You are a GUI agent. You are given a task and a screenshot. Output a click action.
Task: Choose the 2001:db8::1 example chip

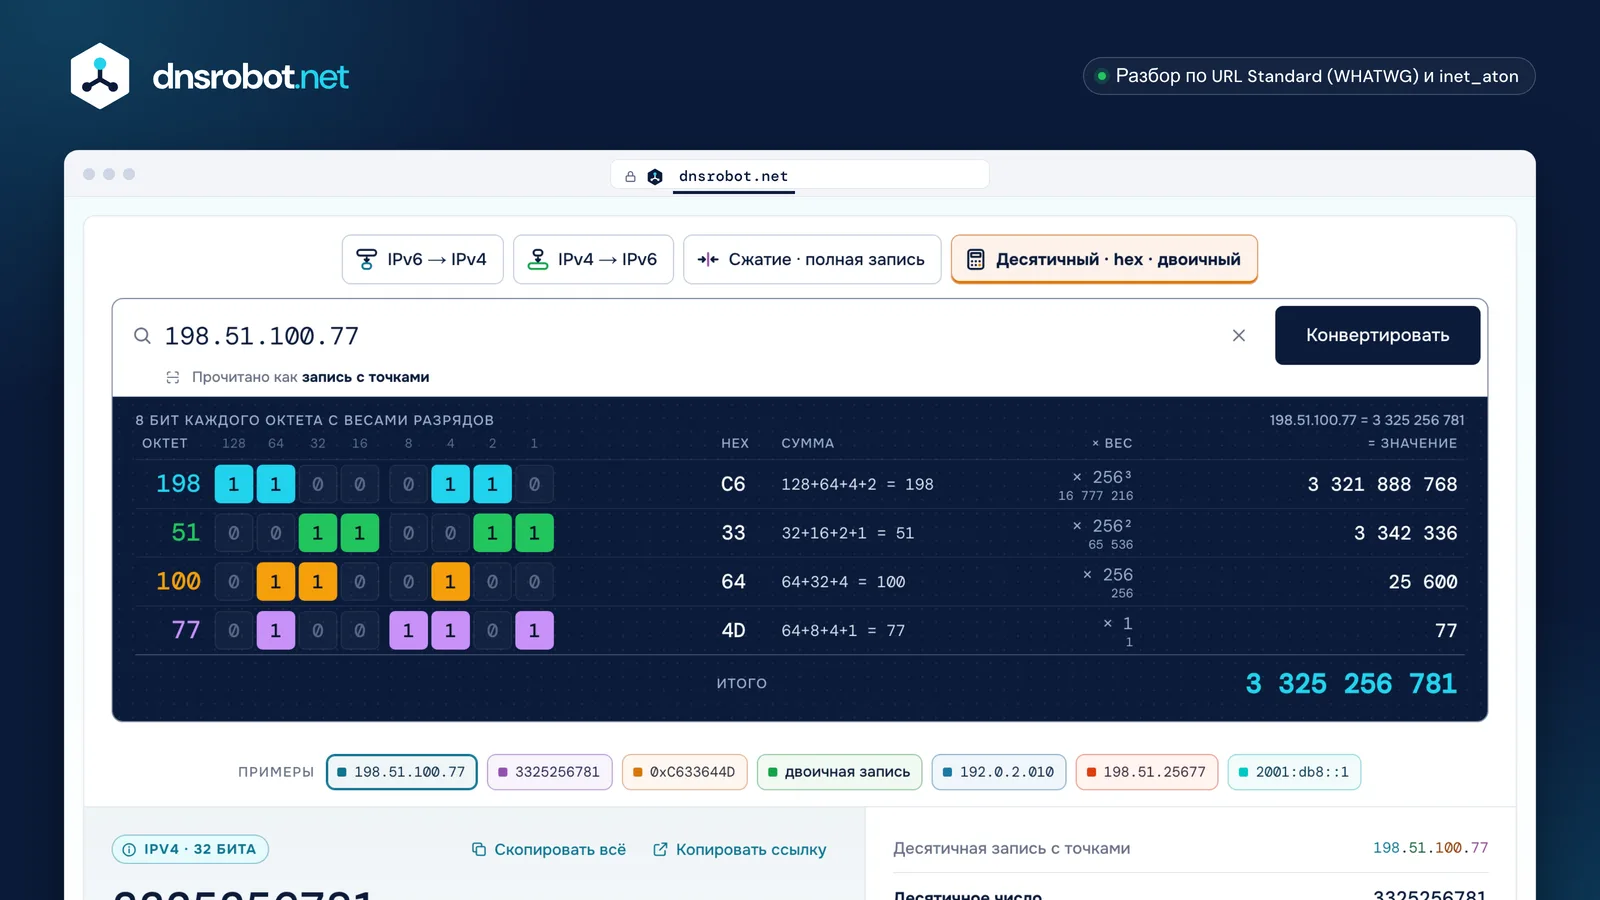1294,772
